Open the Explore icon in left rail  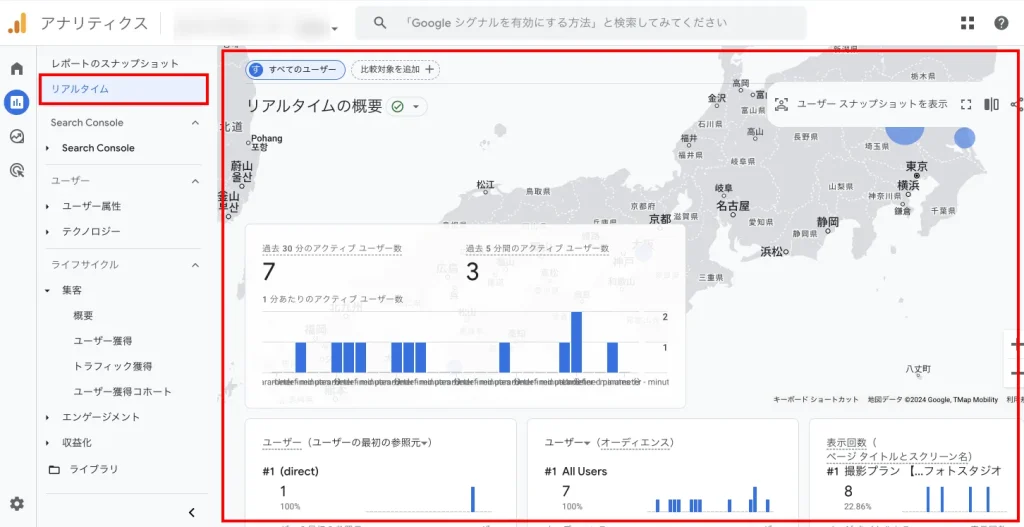click(x=17, y=136)
